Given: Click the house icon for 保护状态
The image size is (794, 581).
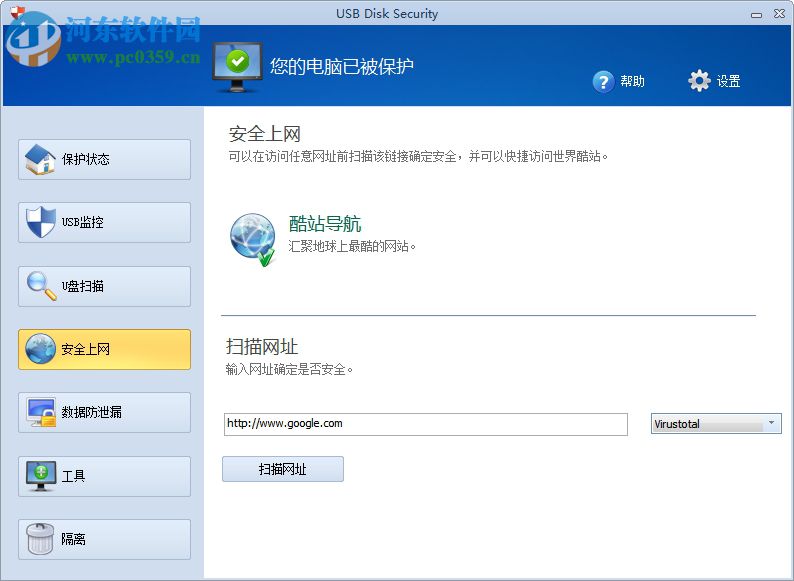Looking at the screenshot, I should [x=40, y=160].
